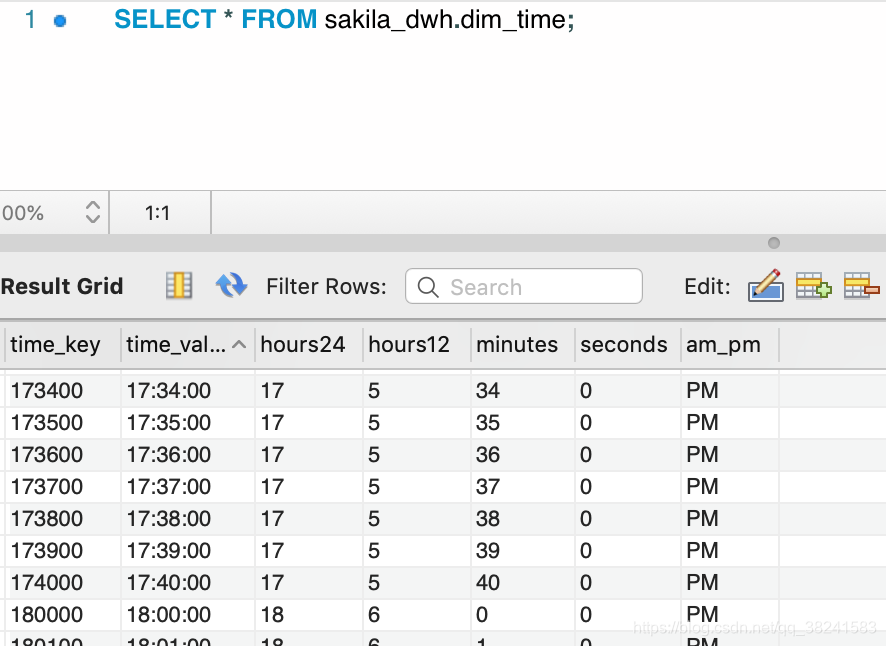Select cell 17:39:00 in time_value
The width and height of the screenshot is (886, 646).
tap(188, 551)
